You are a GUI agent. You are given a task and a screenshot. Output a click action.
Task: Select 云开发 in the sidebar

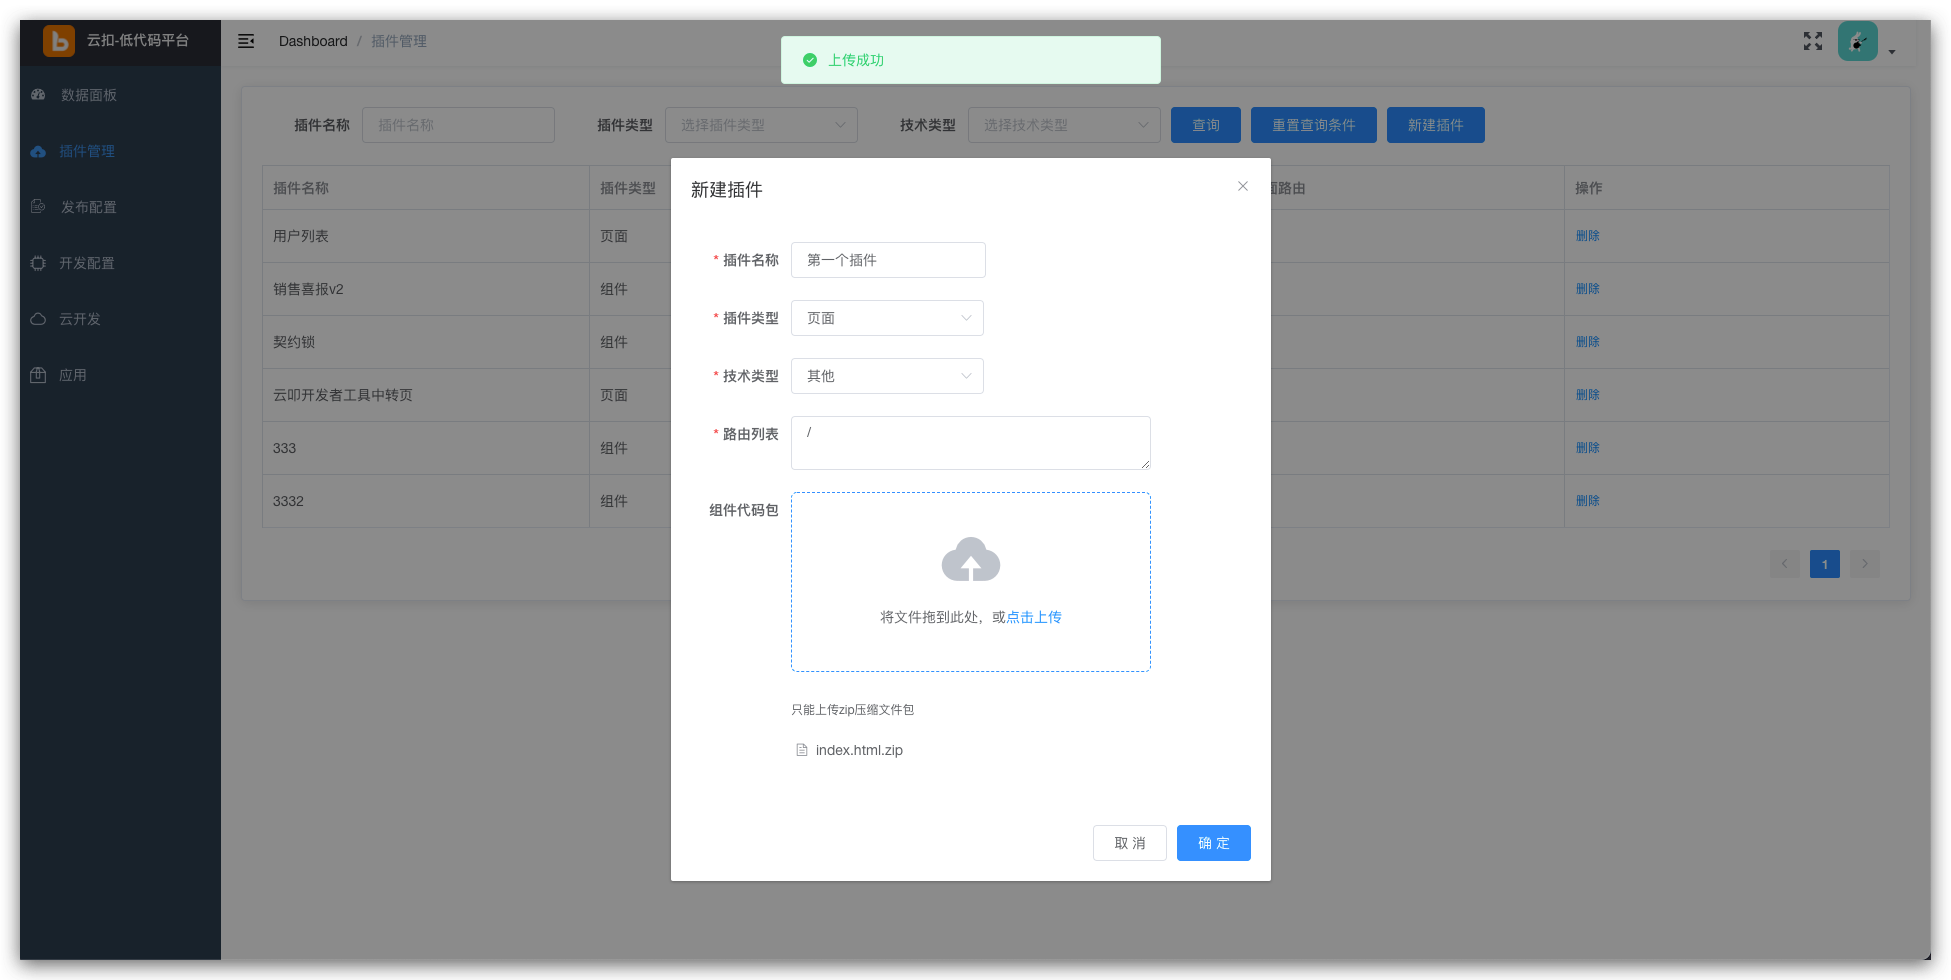[x=79, y=319]
